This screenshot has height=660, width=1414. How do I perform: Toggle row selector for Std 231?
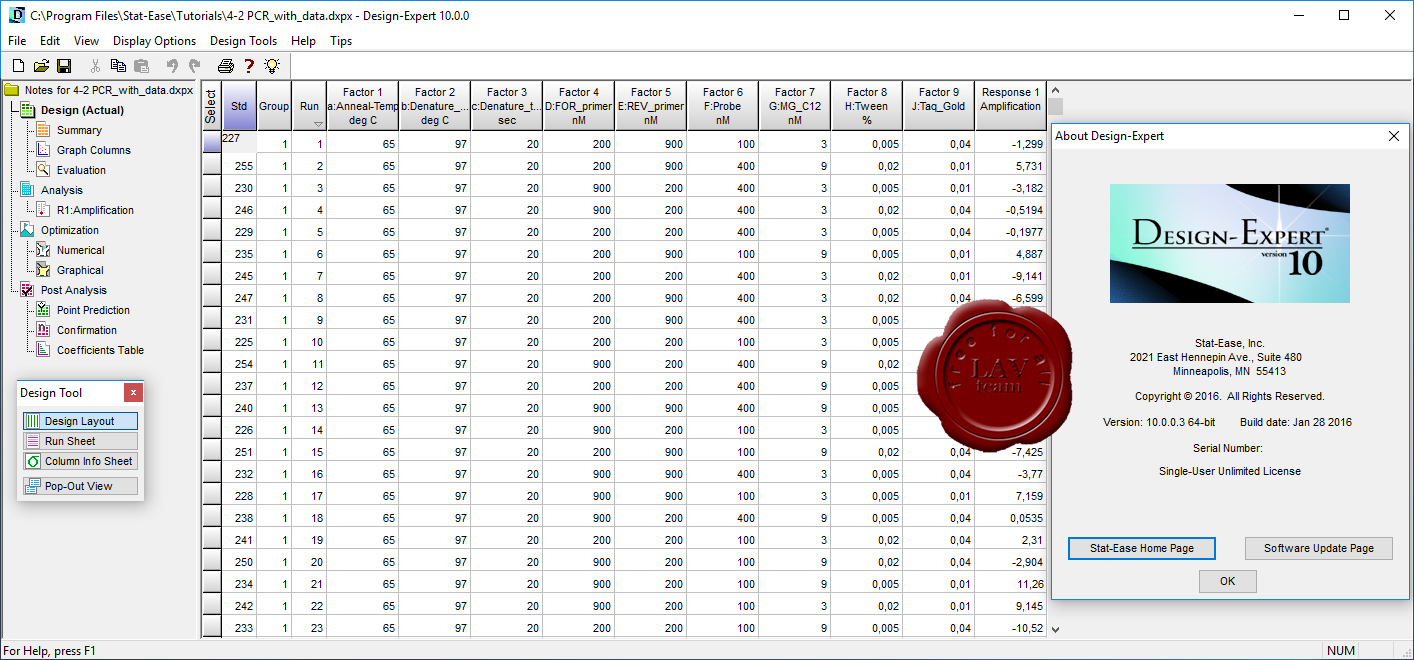coord(212,320)
